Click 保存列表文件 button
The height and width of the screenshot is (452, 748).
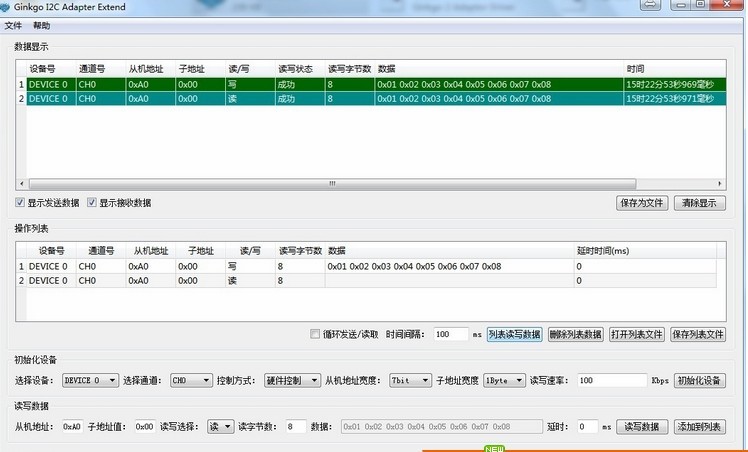[x=698, y=334]
